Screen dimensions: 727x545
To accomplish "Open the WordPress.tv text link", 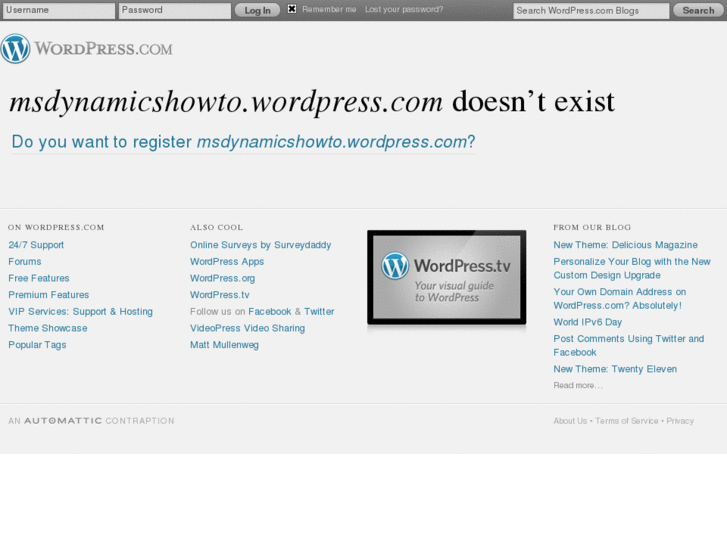I will [x=220, y=295].
